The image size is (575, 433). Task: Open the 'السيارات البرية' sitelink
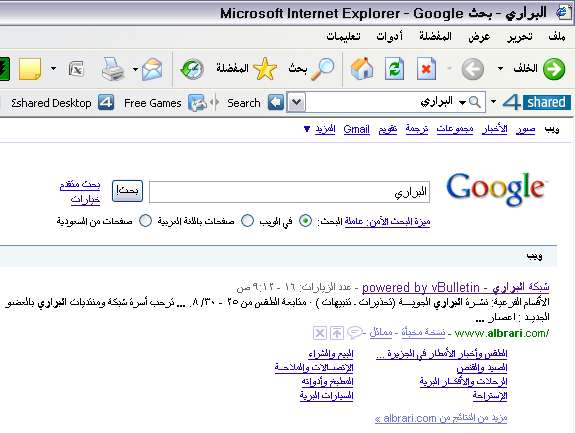click(326, 395)
